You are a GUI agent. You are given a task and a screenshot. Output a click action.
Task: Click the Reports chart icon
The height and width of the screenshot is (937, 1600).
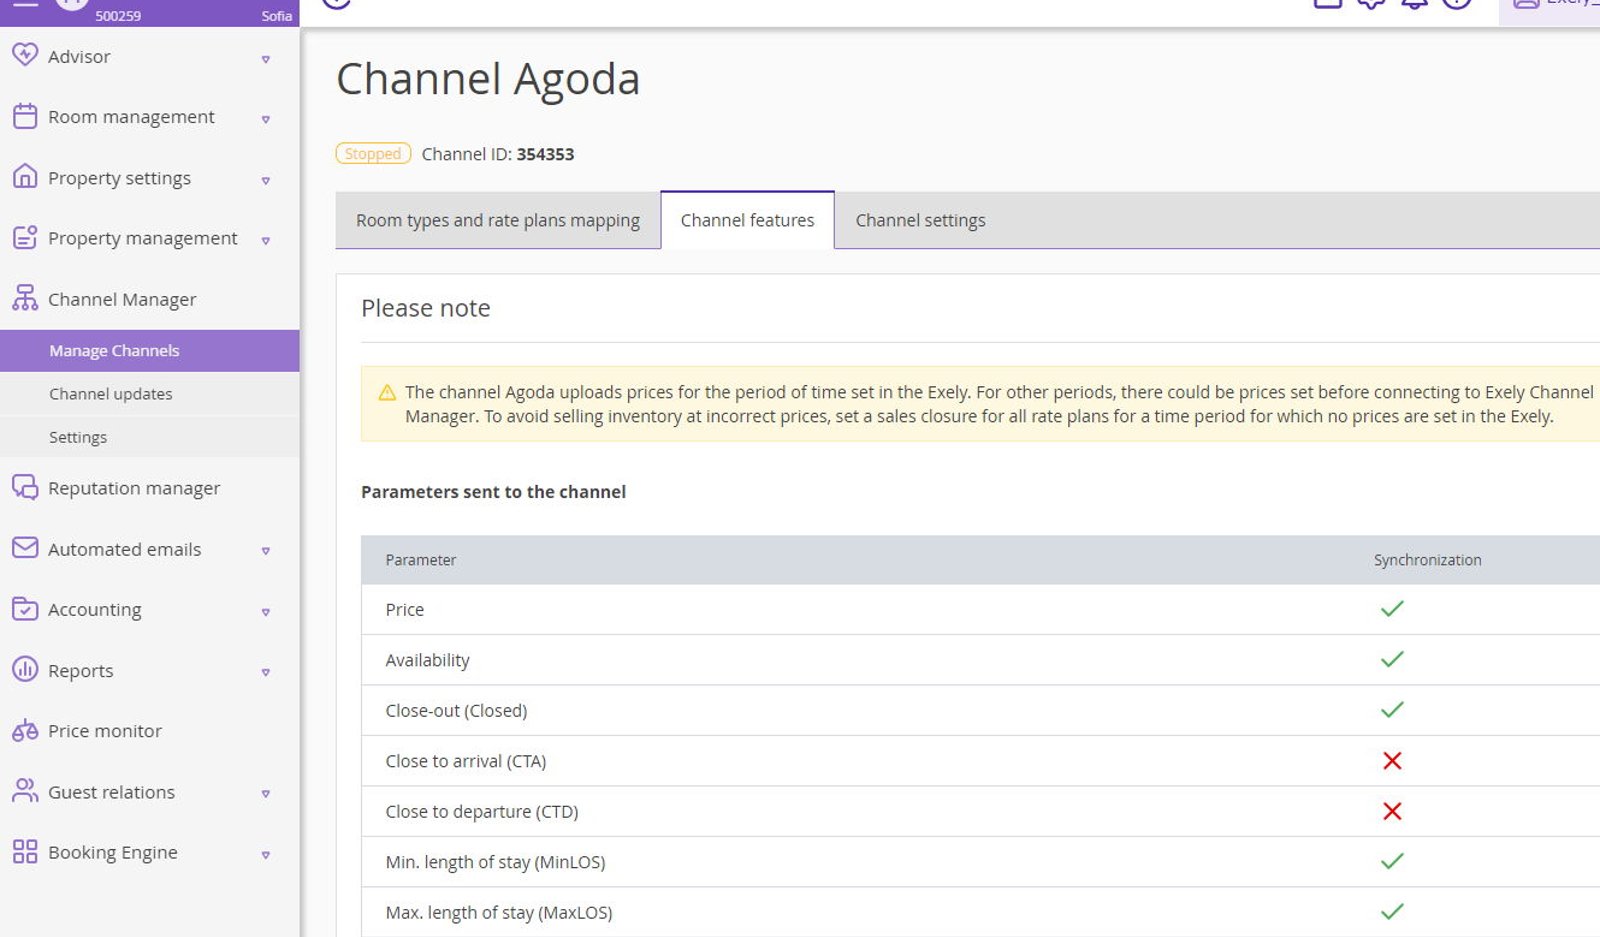click(x=25, y=669)
